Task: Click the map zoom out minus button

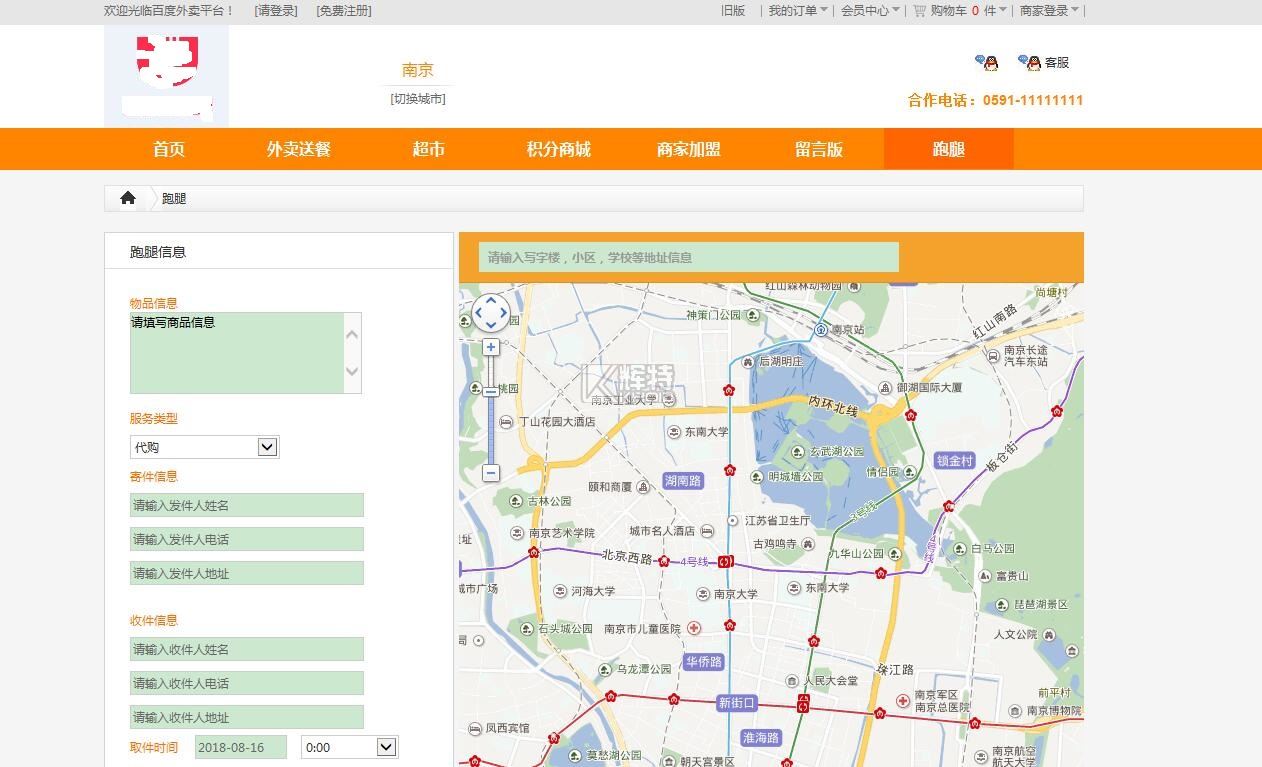Action: (490, 472)
